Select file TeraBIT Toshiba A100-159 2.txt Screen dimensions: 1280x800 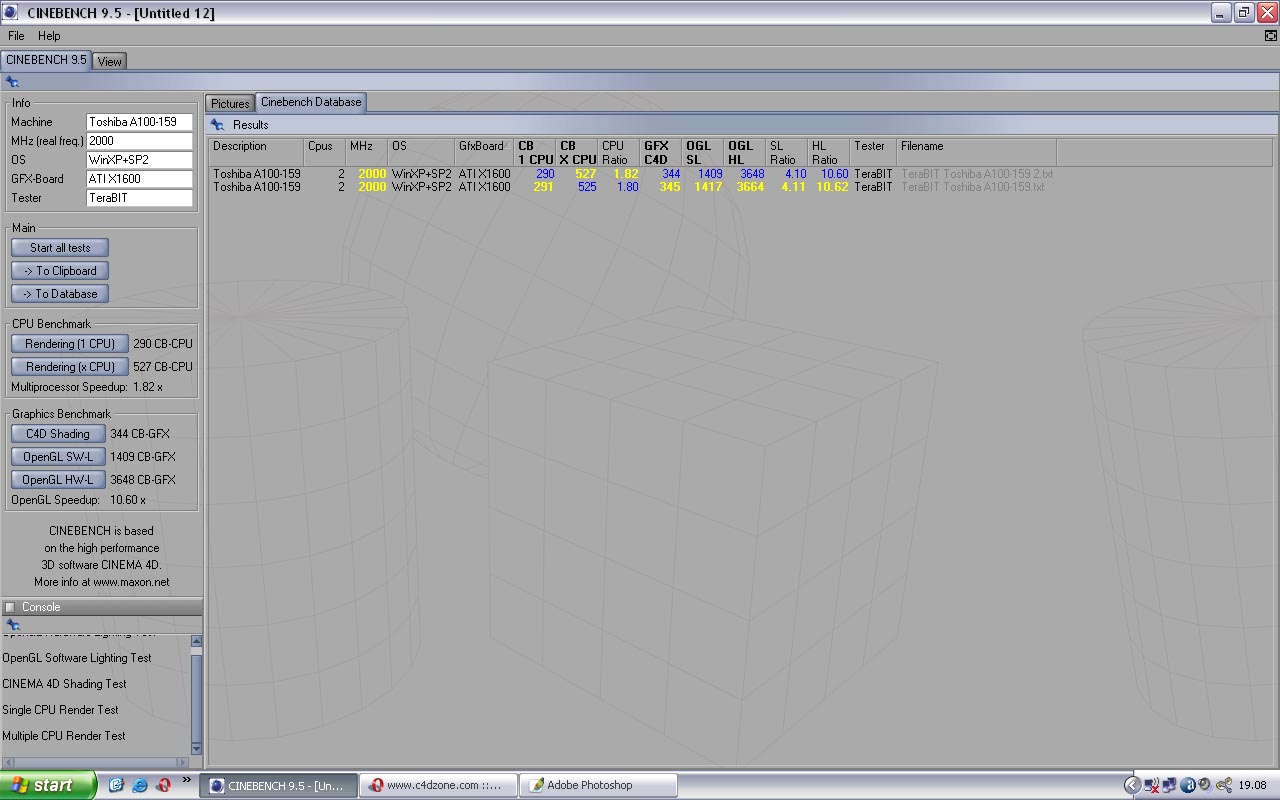click(x=977, y=174)
